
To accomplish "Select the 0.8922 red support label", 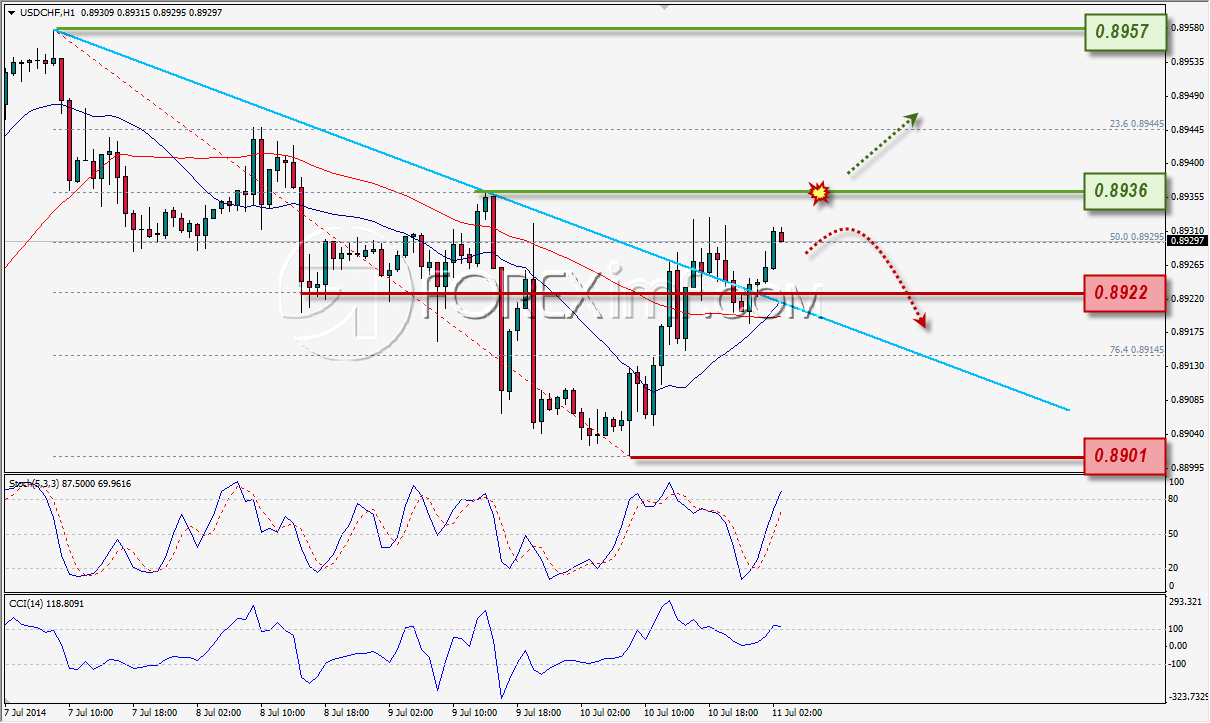I will pyautogui.click(x=1124, y=295).
